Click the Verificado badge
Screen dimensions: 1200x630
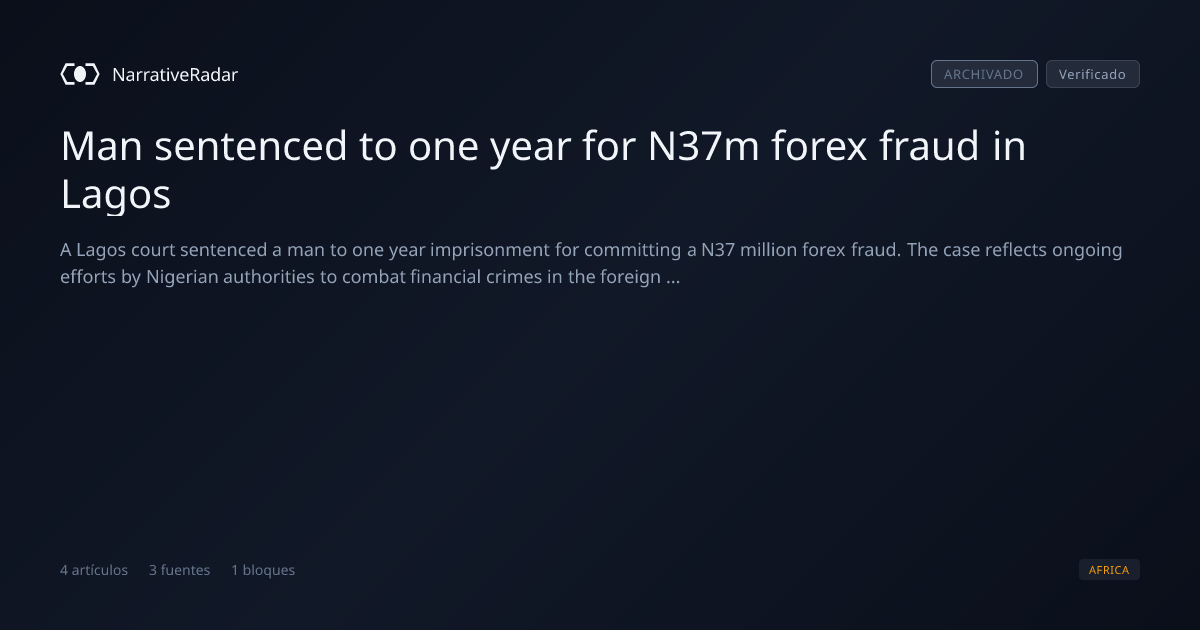[x=1092, y=74]
